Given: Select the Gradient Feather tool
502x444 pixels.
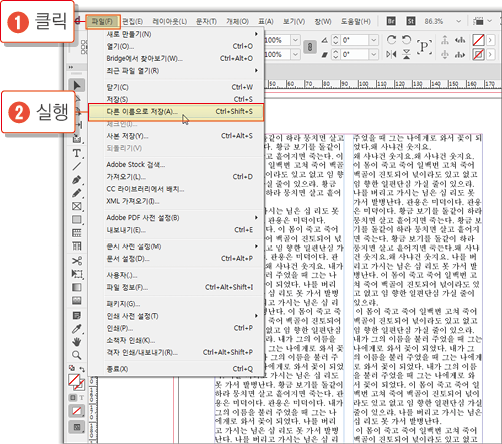Looking at the screenshot, I should tap(77, 301).
